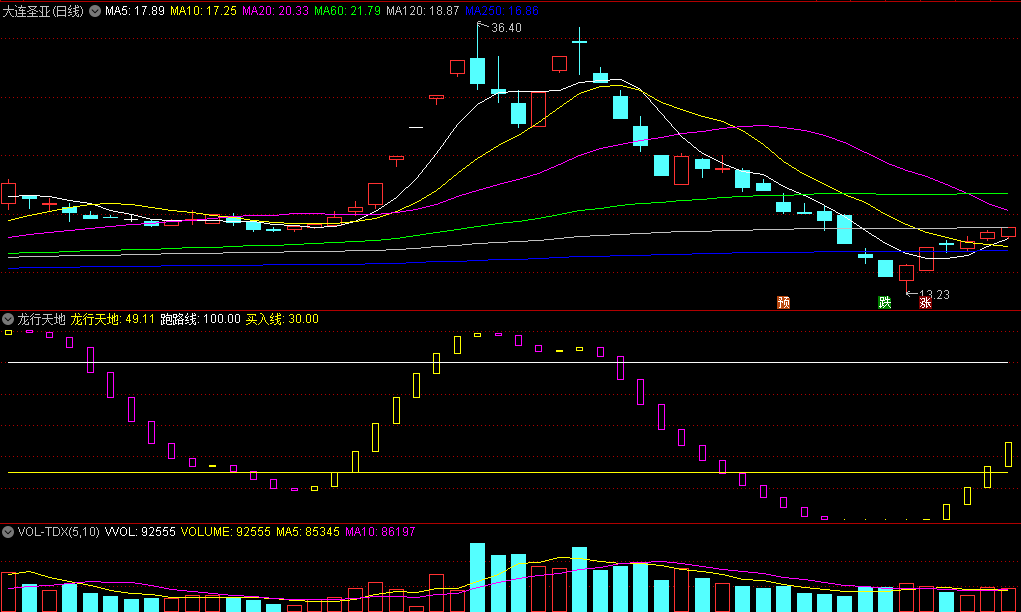Open the main chart indicator dropdown arrow

(x=95, y=11)
